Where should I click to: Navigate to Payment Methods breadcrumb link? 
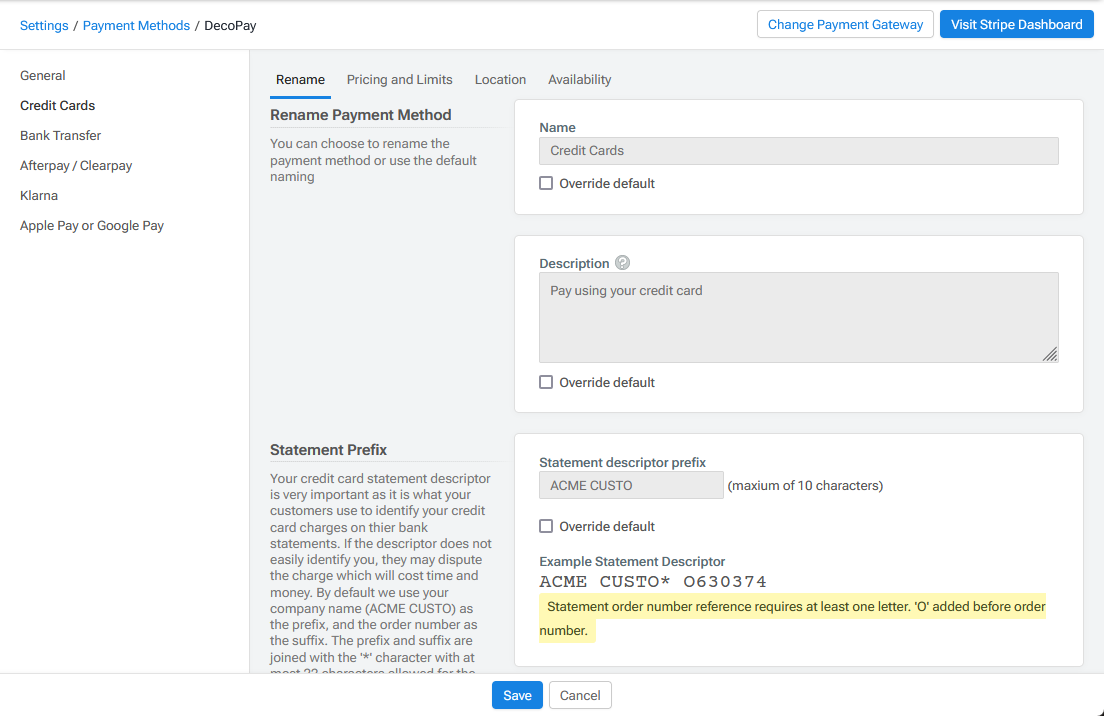[x=136, y=25]
